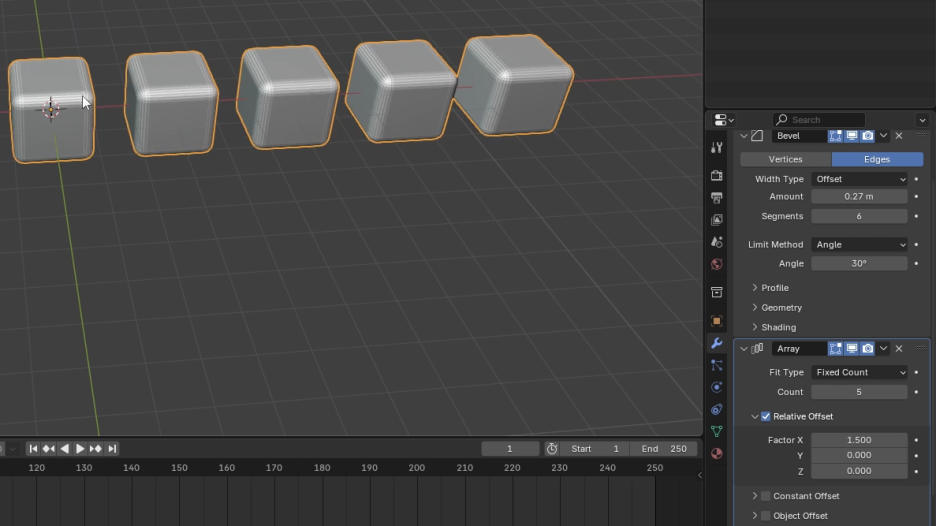Open the Render properties tab
The height and width of the screenshot is (526, 936).
pyautogui.click(x=717, y=176)
